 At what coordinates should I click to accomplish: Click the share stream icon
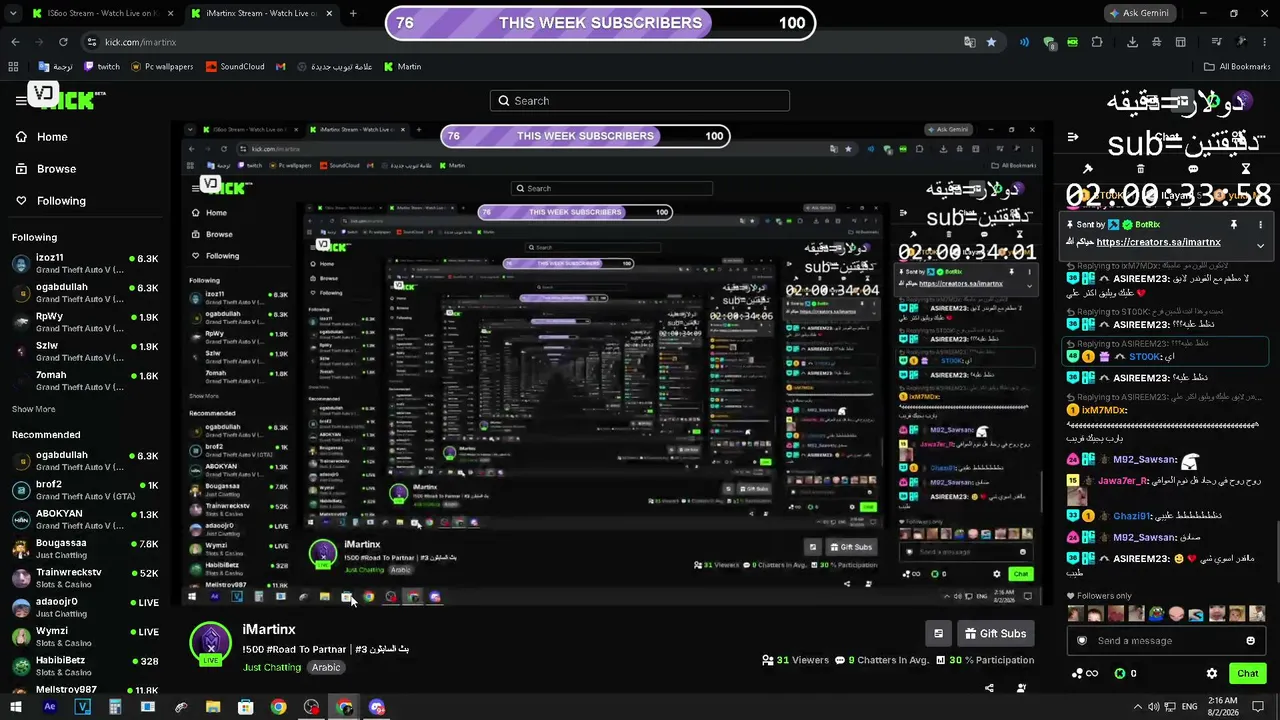(x=989, y=688)
